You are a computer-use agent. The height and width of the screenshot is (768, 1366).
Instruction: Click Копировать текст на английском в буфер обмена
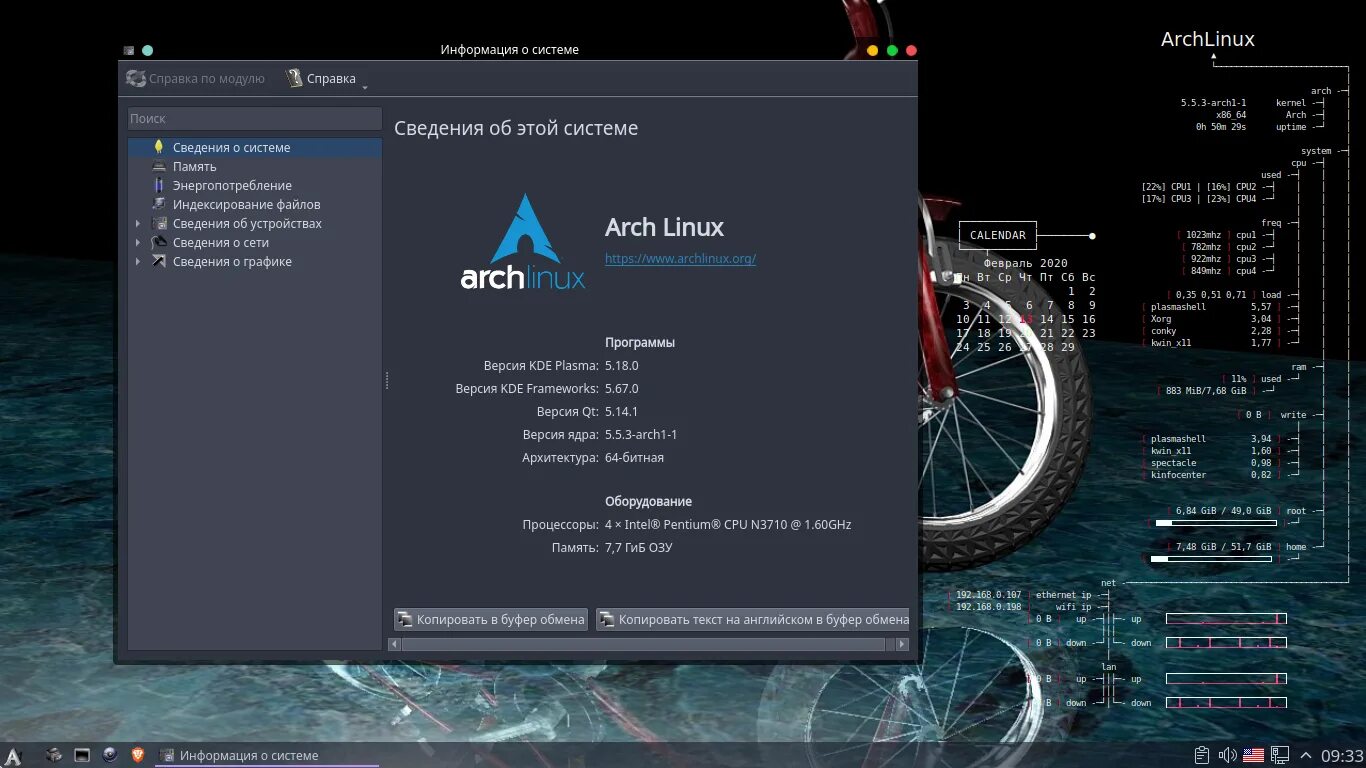click(x=753, y=619)
